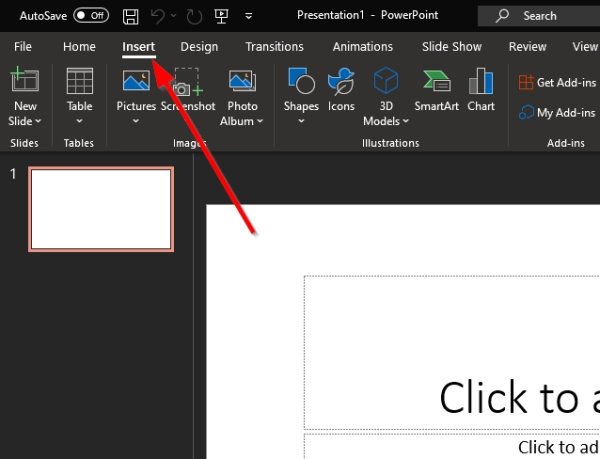600x459 pixels.
Task: Select the Insert tab
Action: coord(139,47)
